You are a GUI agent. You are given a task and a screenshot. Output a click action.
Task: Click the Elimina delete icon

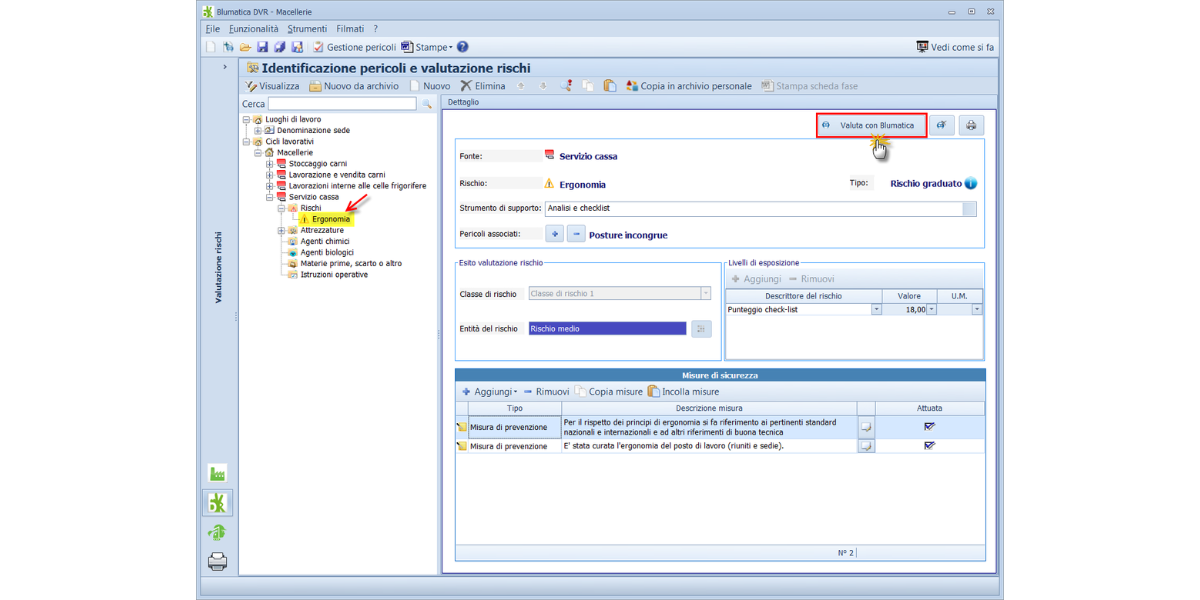click(x=466, y=86)
